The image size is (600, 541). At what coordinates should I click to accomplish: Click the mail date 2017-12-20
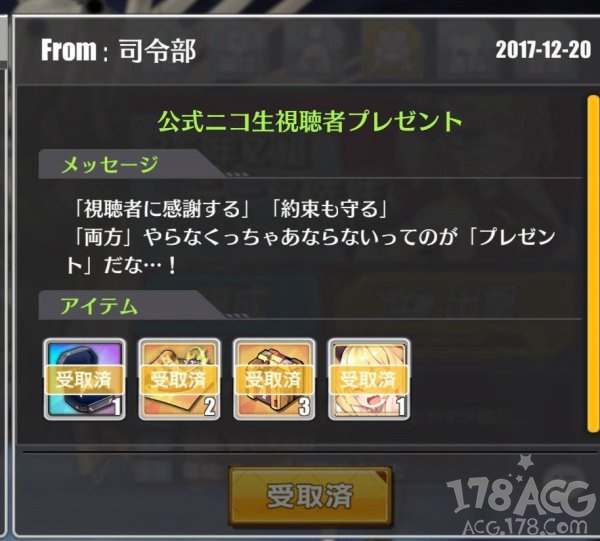pyautogui.click(x=543, y=50)
